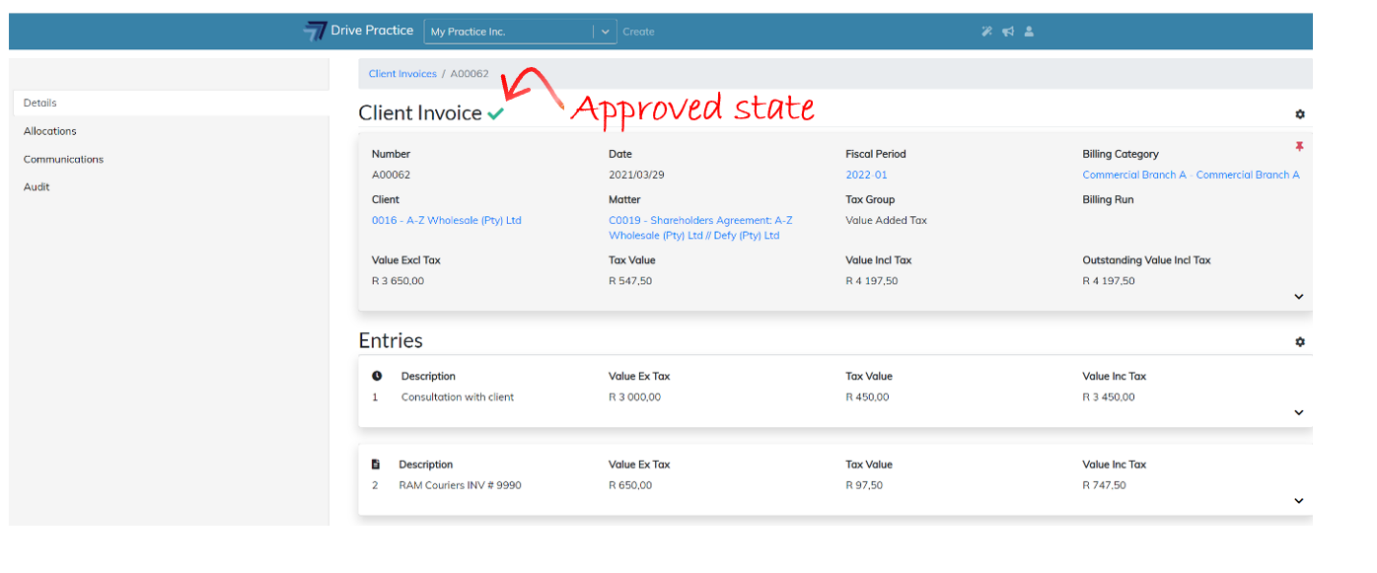Click the Create button in top bar
Image resolution: width=1377 pixels, height=573 pixels.
[x=638, y=32]
